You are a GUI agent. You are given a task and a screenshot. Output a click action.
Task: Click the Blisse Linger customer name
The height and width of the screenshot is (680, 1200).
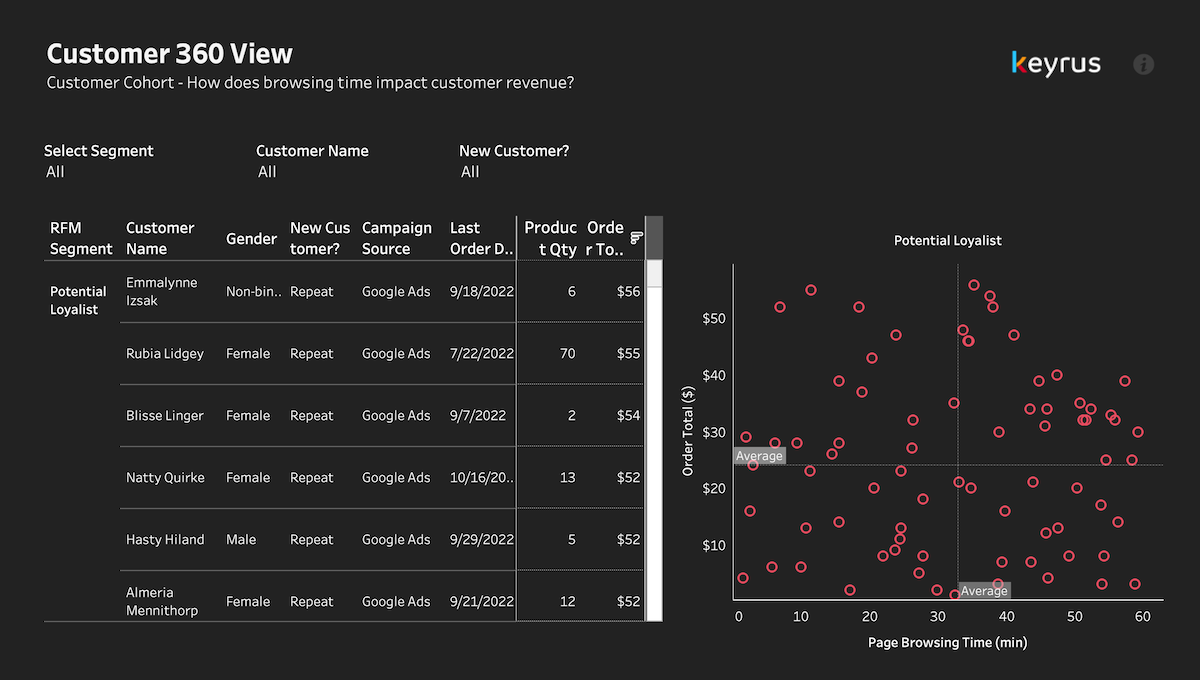164,415
